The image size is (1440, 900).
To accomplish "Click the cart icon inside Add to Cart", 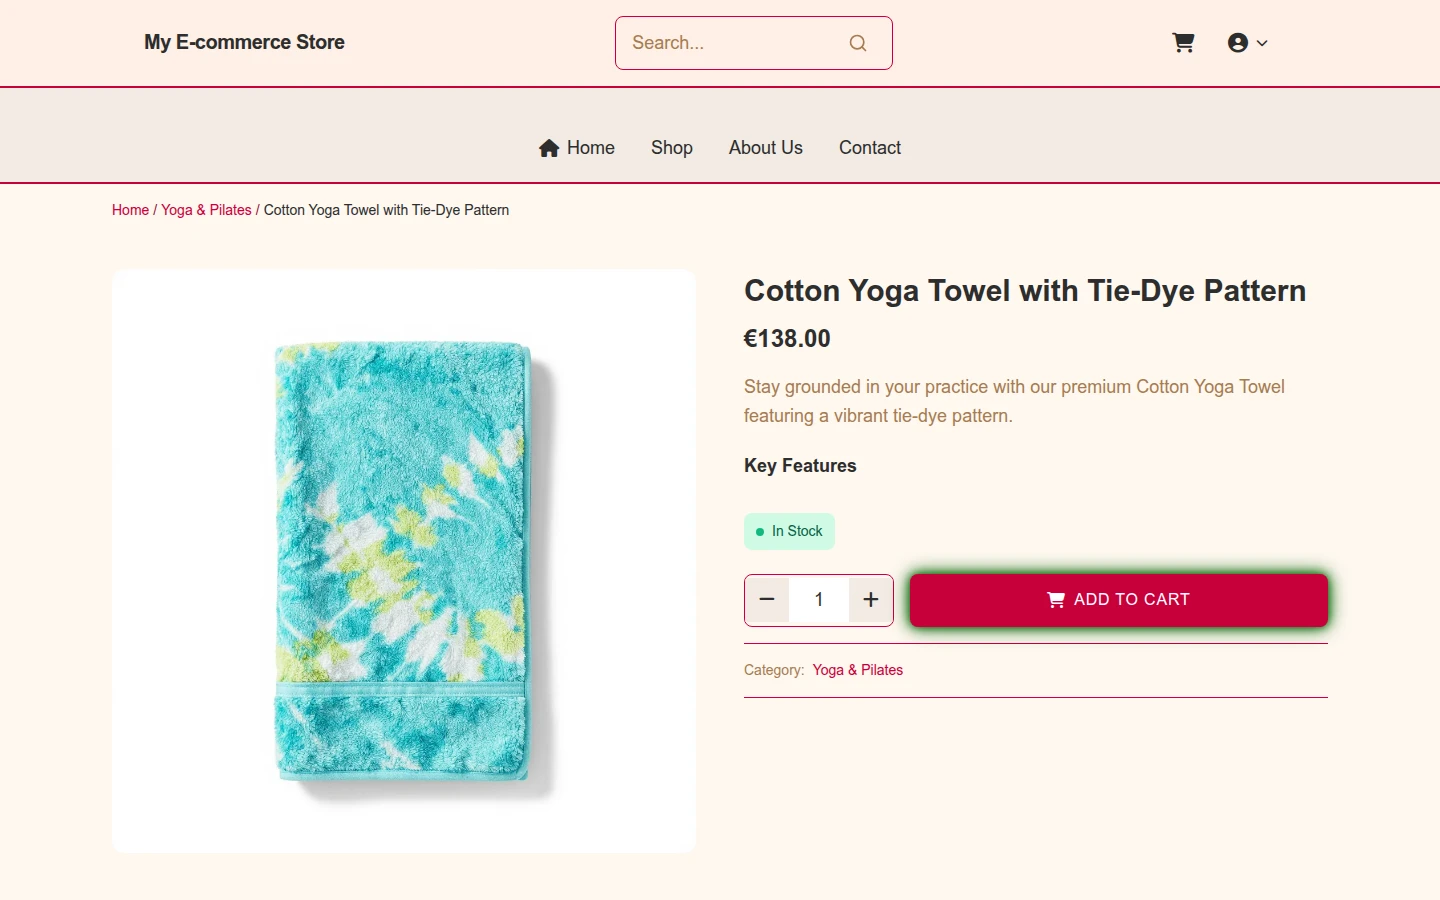I will click(1056, 600).
